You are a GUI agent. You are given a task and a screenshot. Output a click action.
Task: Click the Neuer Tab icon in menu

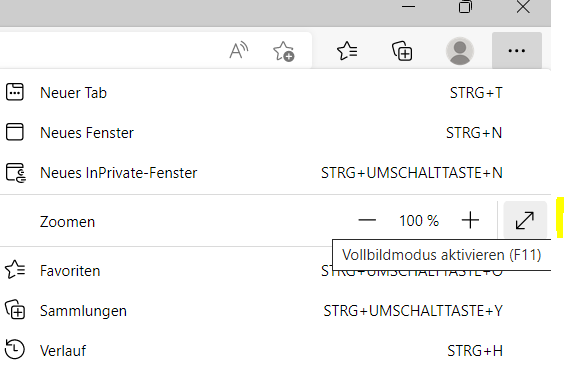(x=15, y=92)
